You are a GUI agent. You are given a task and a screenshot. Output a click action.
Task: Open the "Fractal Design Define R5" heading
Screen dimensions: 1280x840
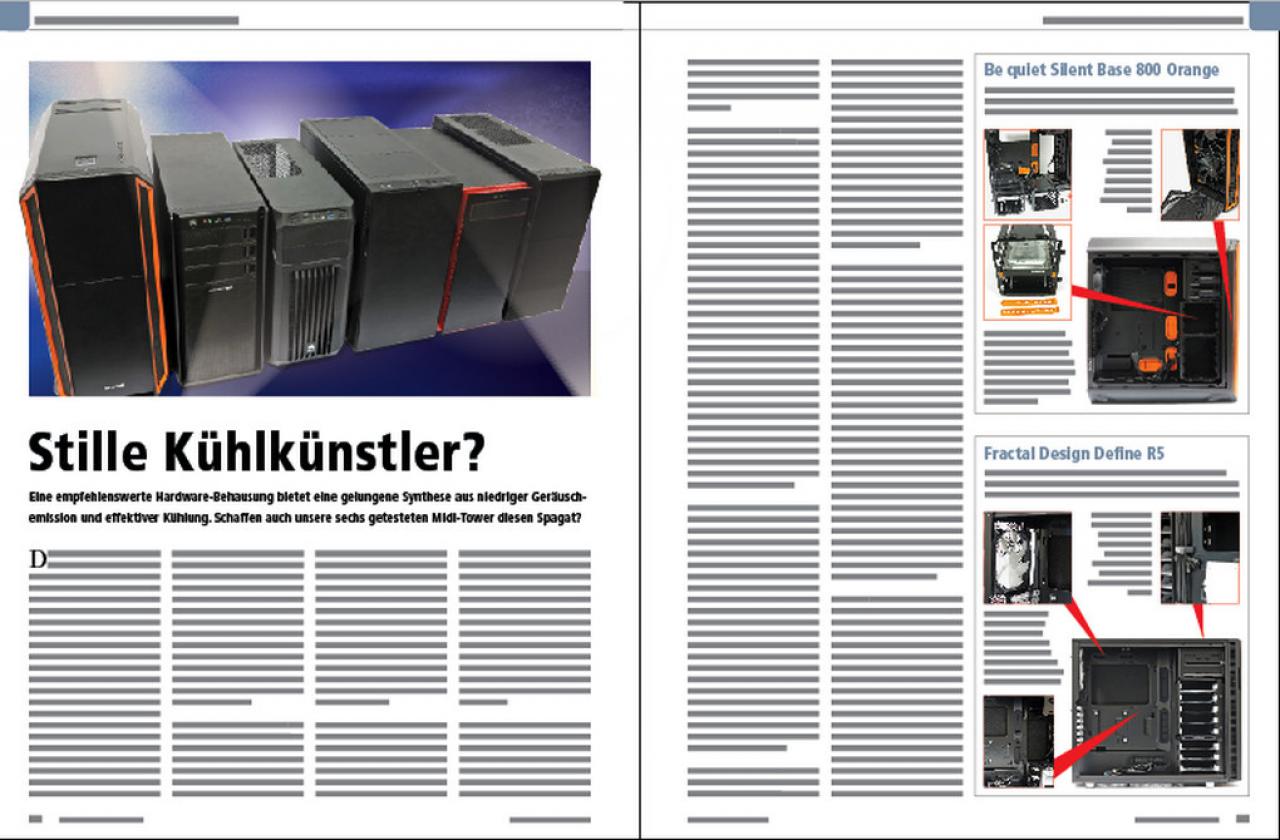tap(1074, 454)
